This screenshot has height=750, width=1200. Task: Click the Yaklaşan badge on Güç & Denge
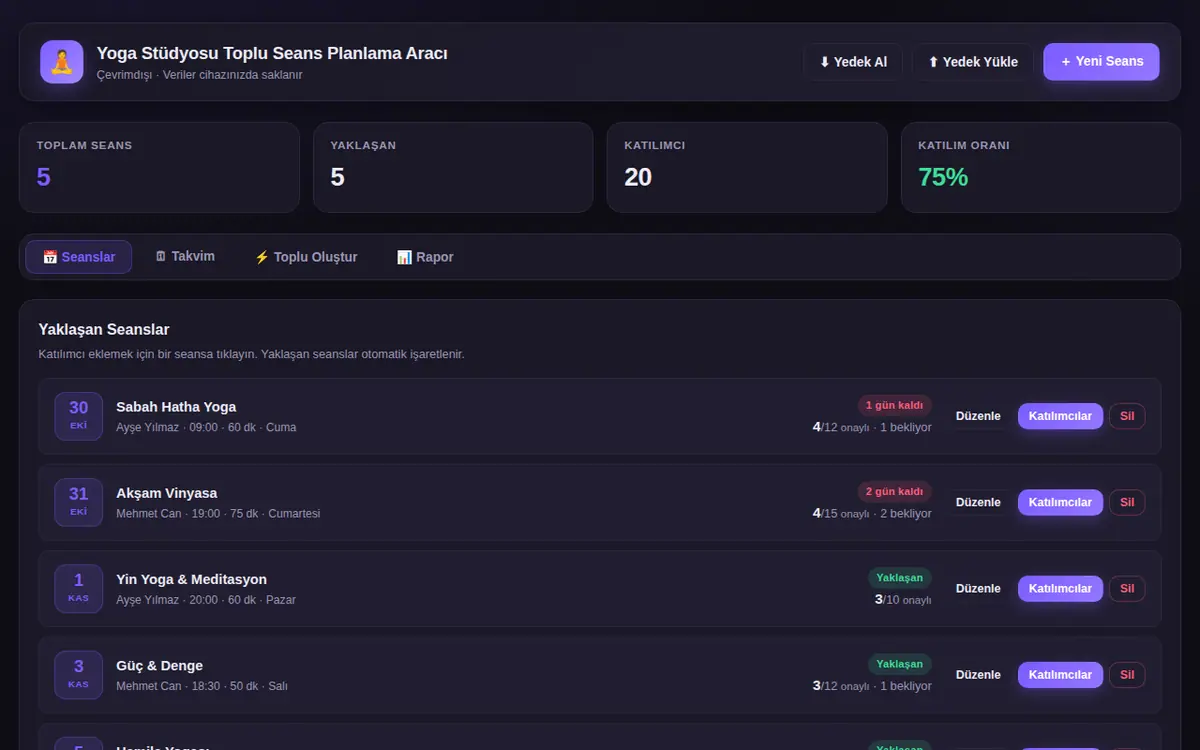click(899, 664)
